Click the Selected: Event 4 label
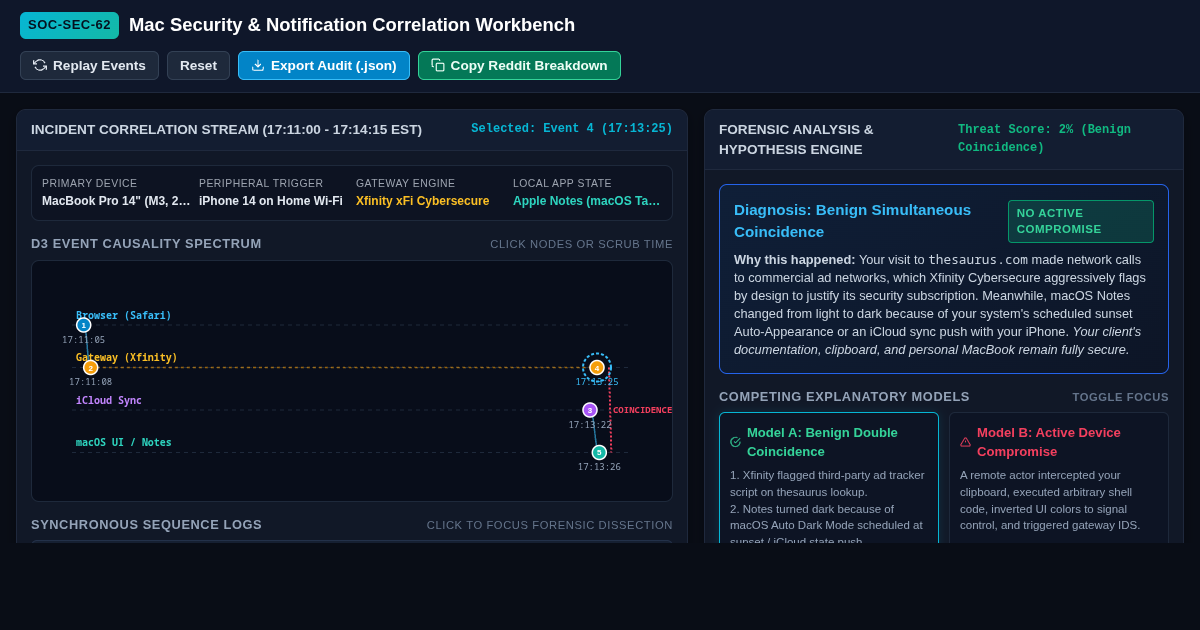 click(x=572, y=129)
